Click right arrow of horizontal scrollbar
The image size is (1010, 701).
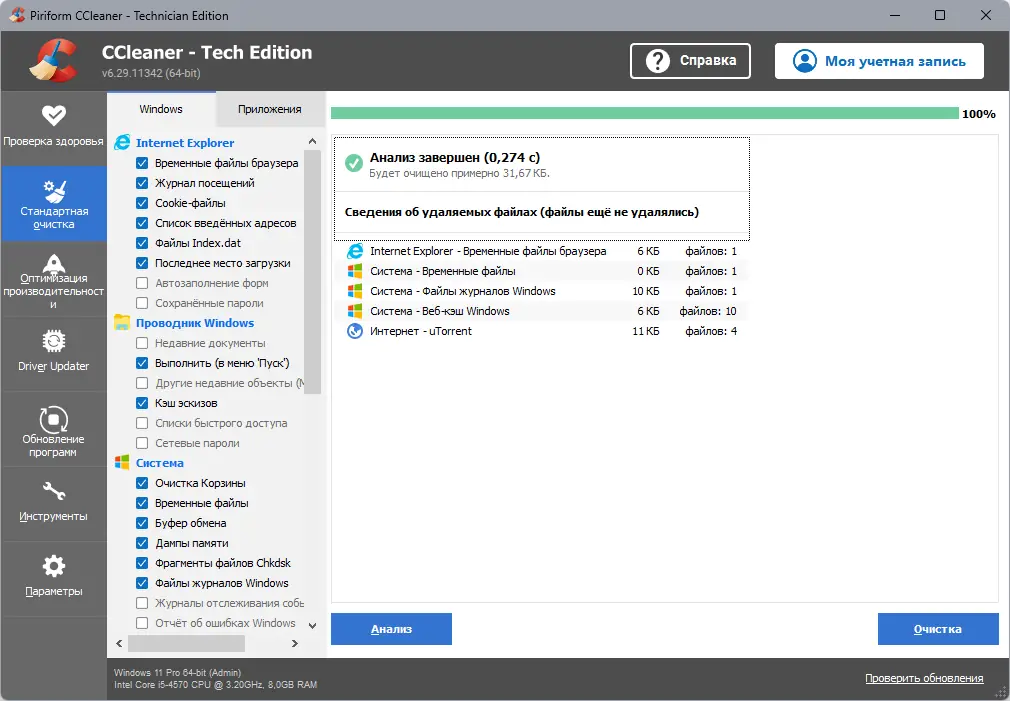click(294, 643)
